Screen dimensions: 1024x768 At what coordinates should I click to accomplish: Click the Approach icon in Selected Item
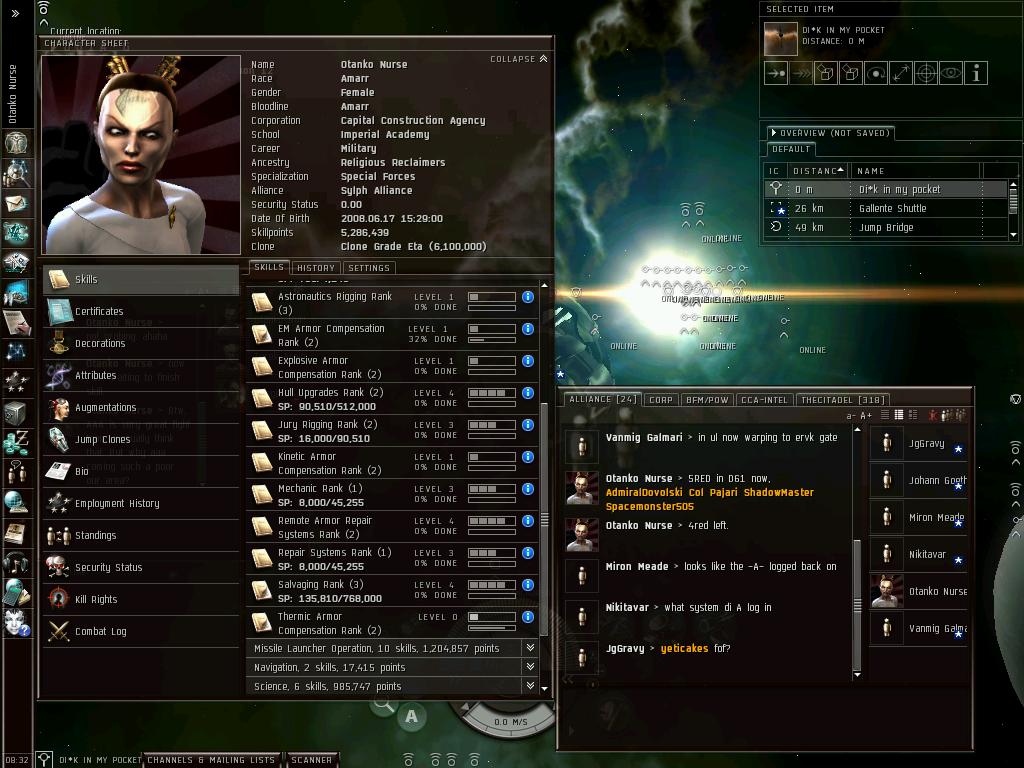coord(776,73)
